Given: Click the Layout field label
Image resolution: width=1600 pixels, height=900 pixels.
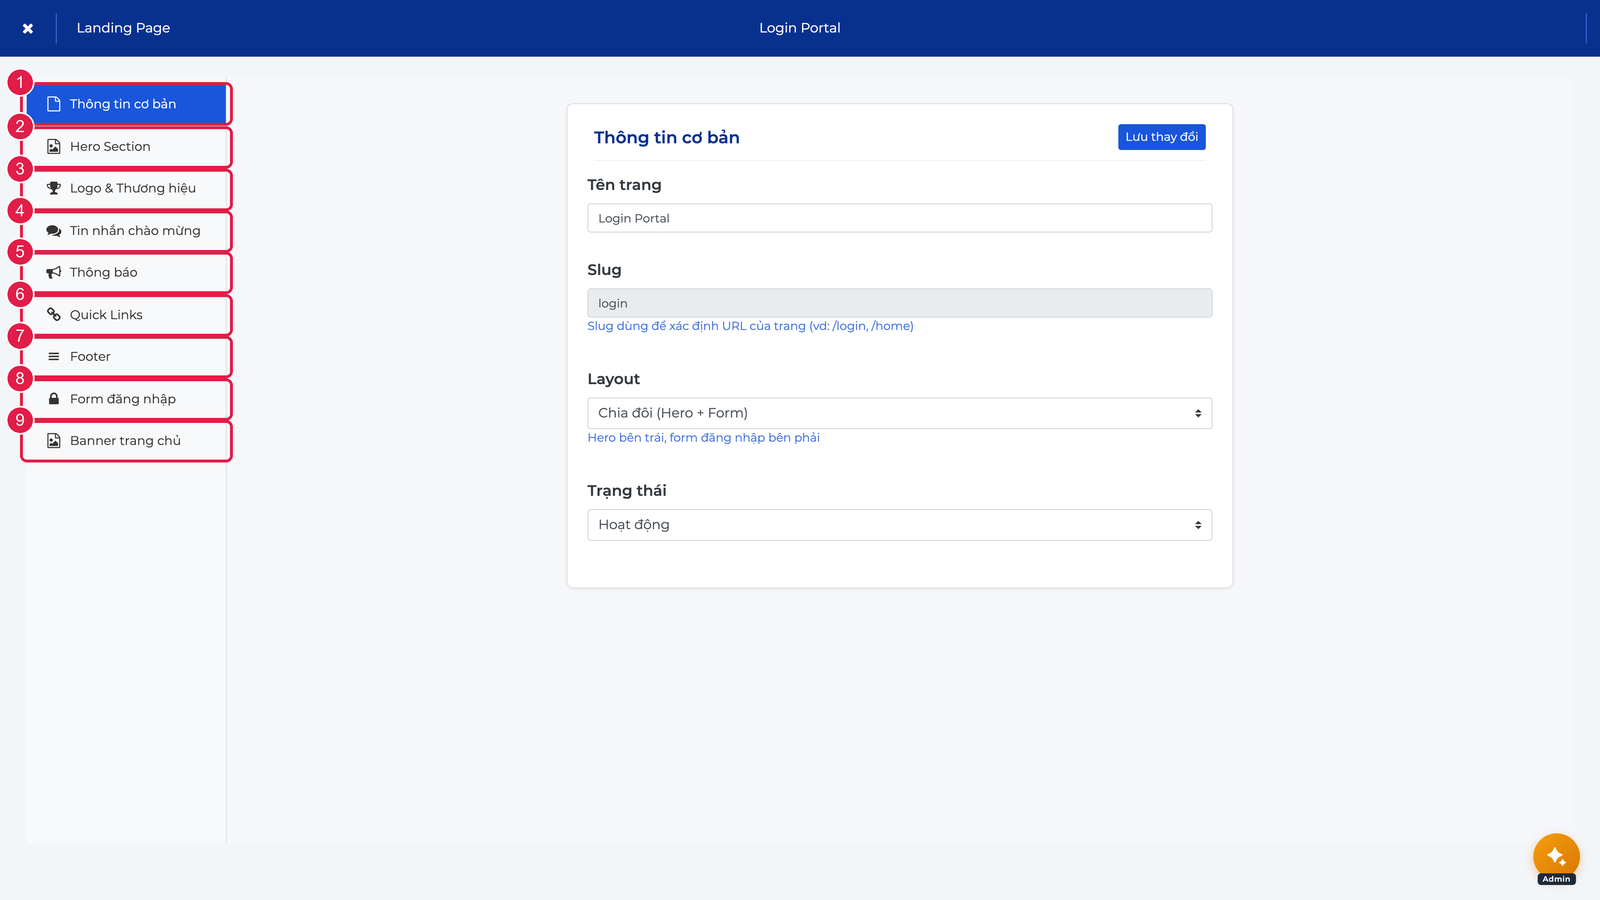Looking at the screenshot, I should (613, 379).
